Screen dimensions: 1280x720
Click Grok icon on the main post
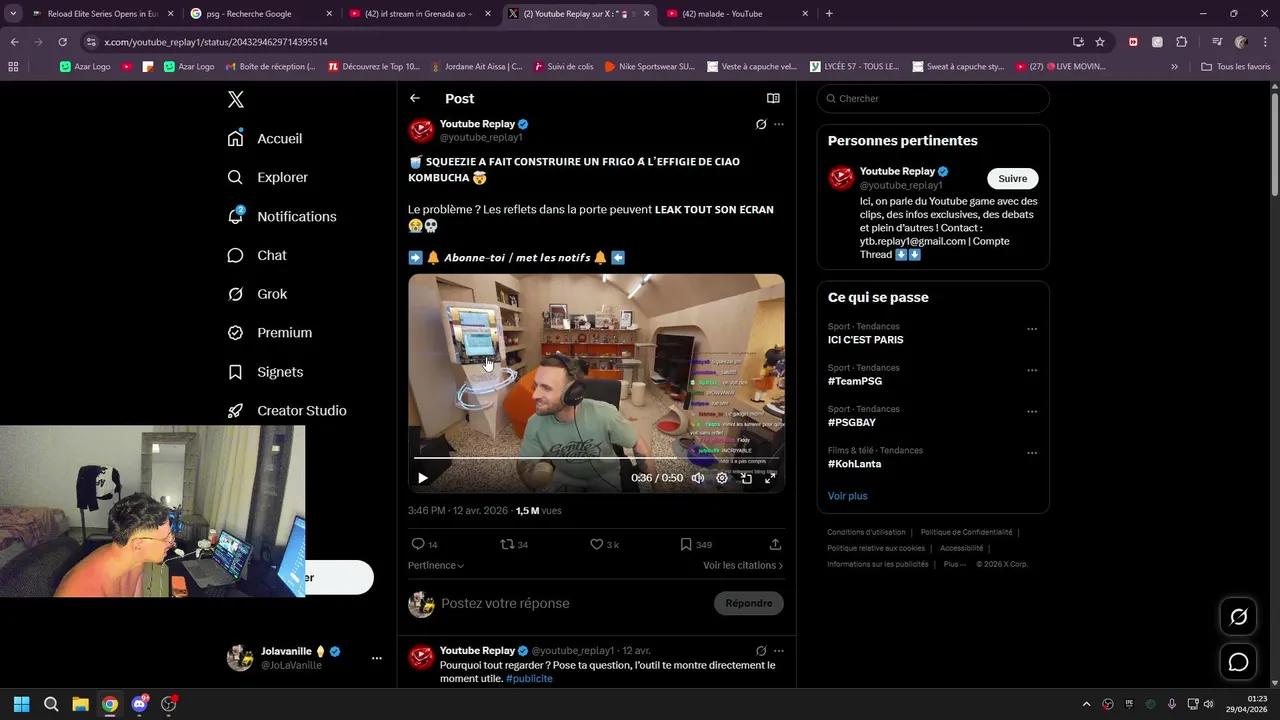[761, 124]
